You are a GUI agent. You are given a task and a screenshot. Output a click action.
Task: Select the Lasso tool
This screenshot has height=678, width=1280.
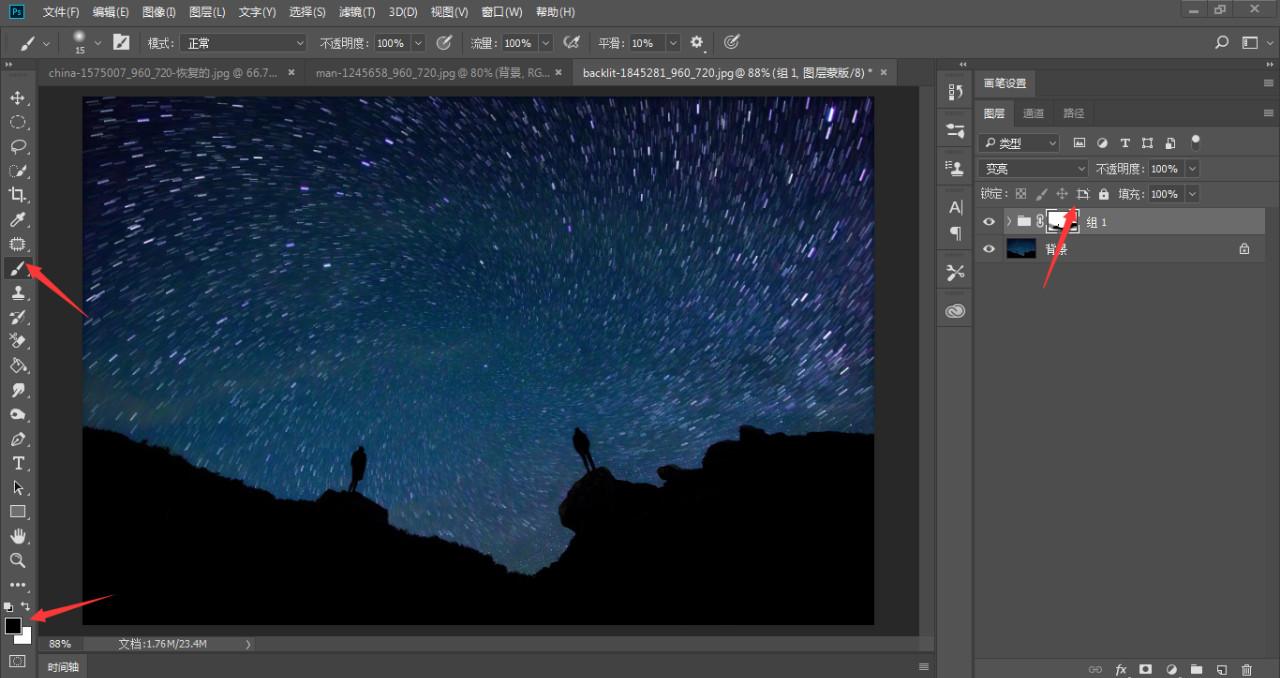[x=17, y=147]
